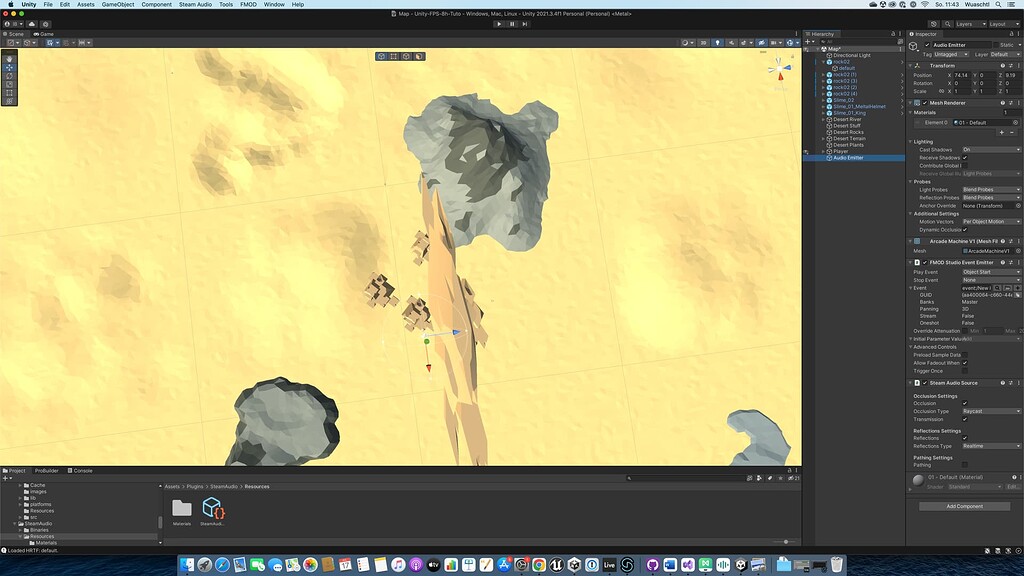Click the Inspector panel lock icon
The height and width of the screenshot is (576, 1024).
[x=1013, y=32]
